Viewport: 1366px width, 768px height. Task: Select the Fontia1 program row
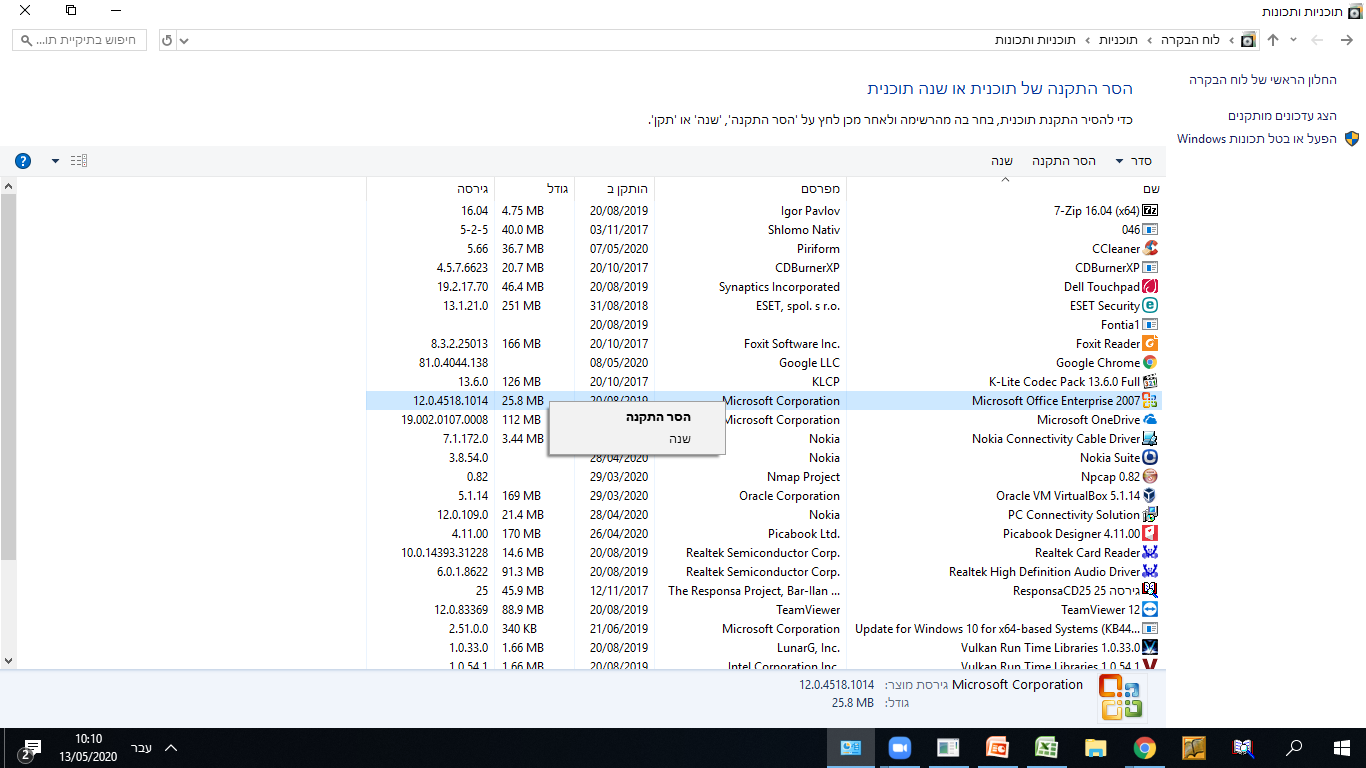(765, 325)
